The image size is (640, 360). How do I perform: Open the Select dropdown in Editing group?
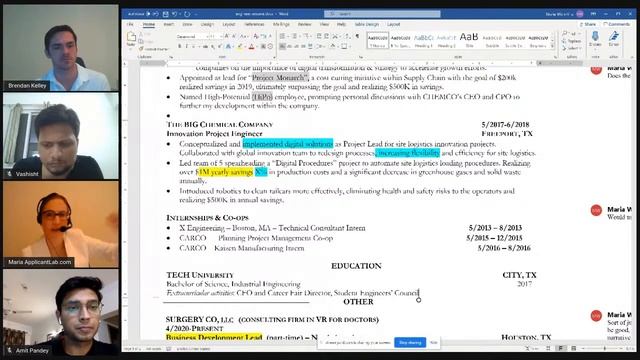point(571,48)
